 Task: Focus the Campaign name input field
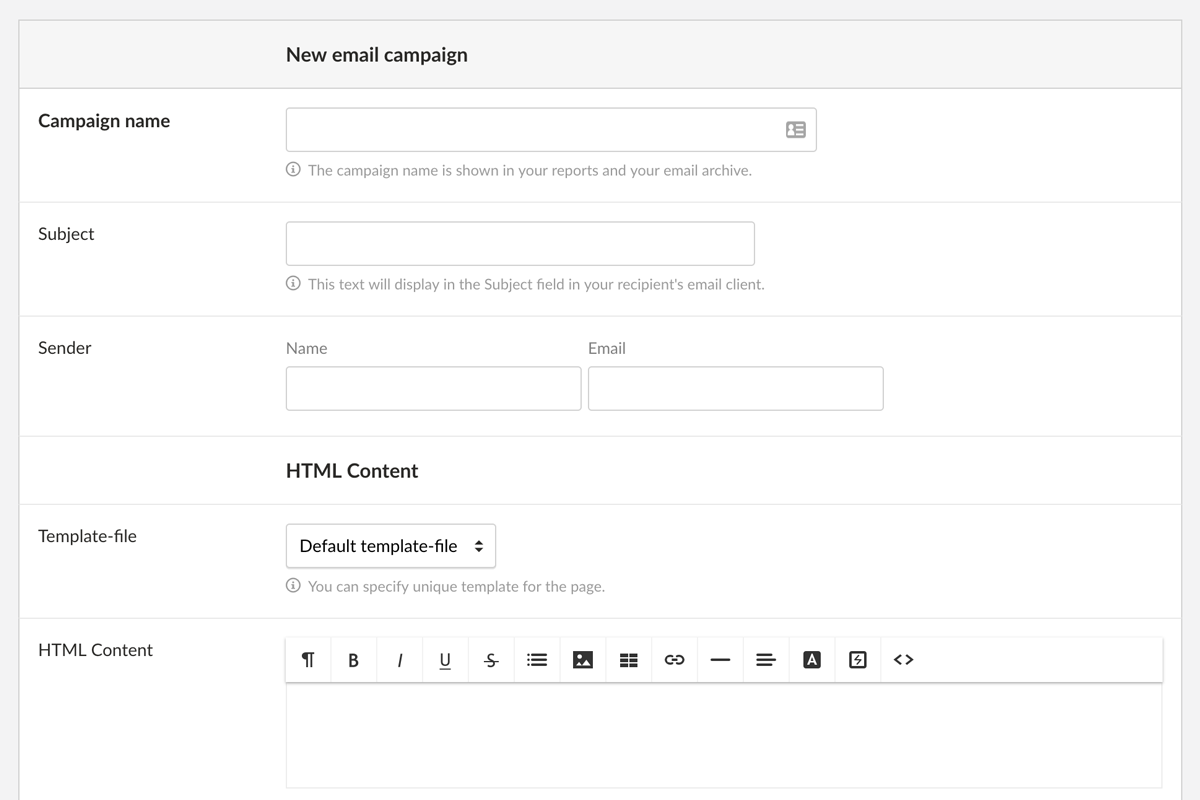(x=530, y=130)
